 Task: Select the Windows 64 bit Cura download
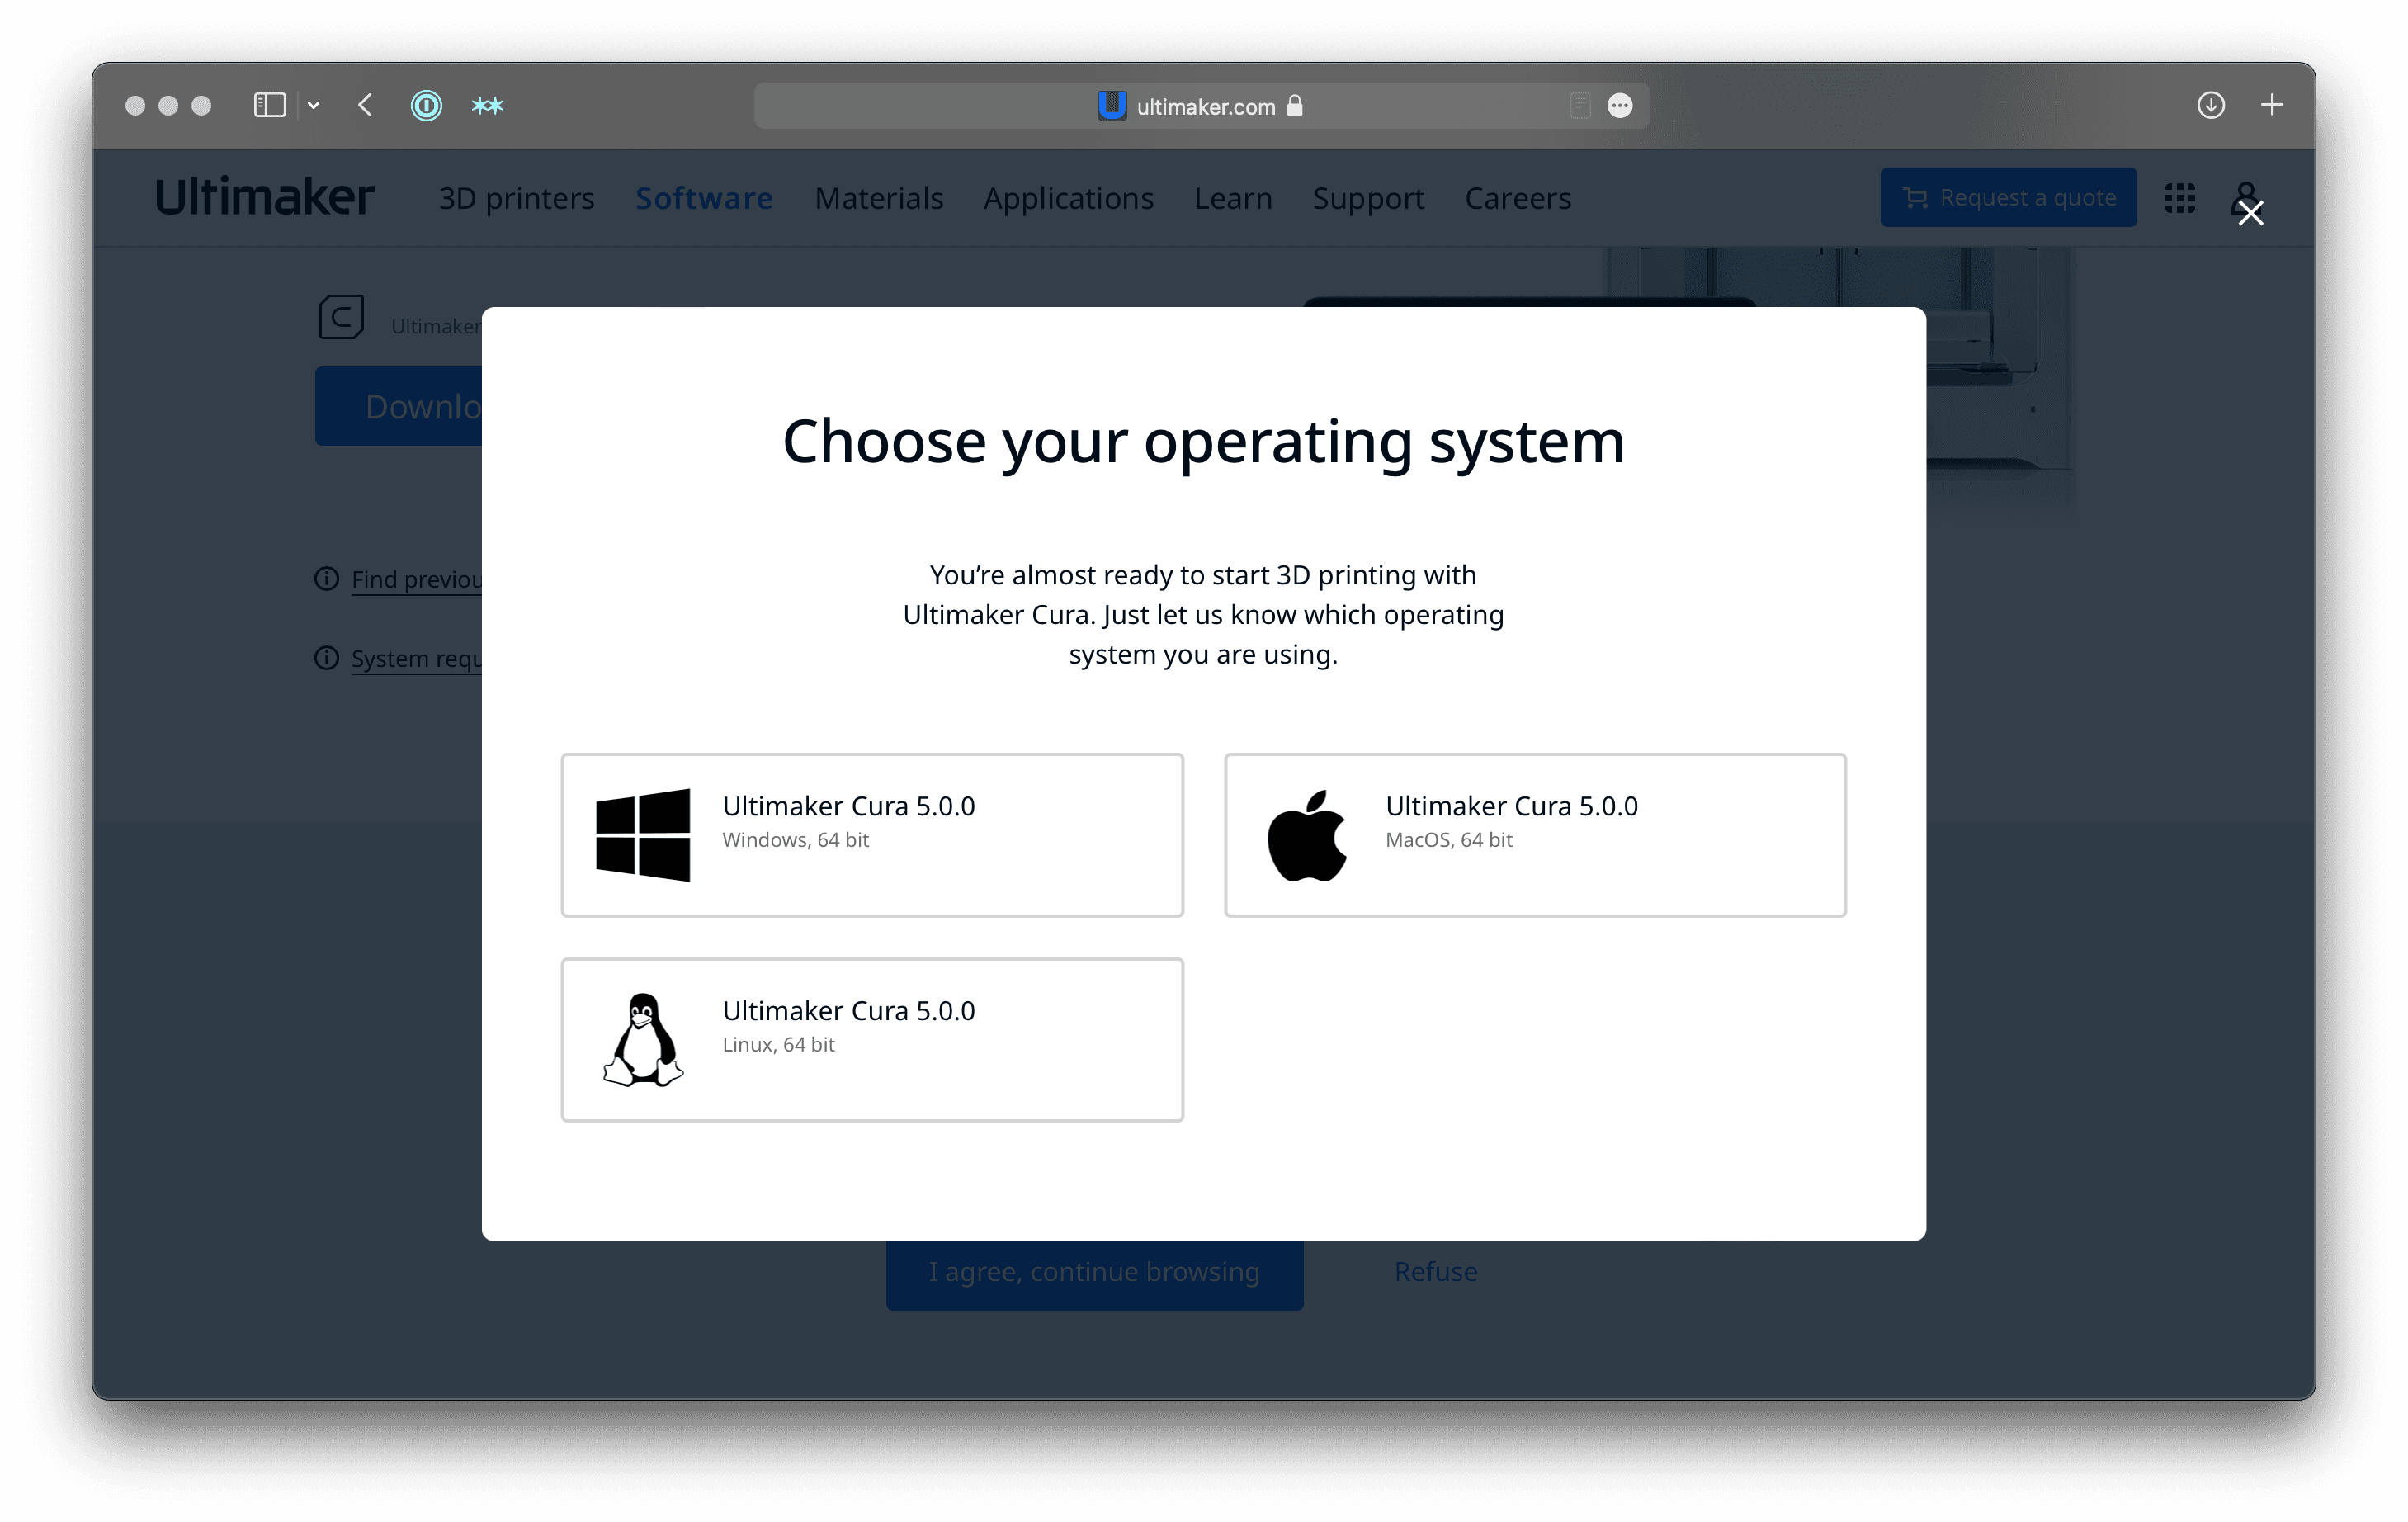872,835
